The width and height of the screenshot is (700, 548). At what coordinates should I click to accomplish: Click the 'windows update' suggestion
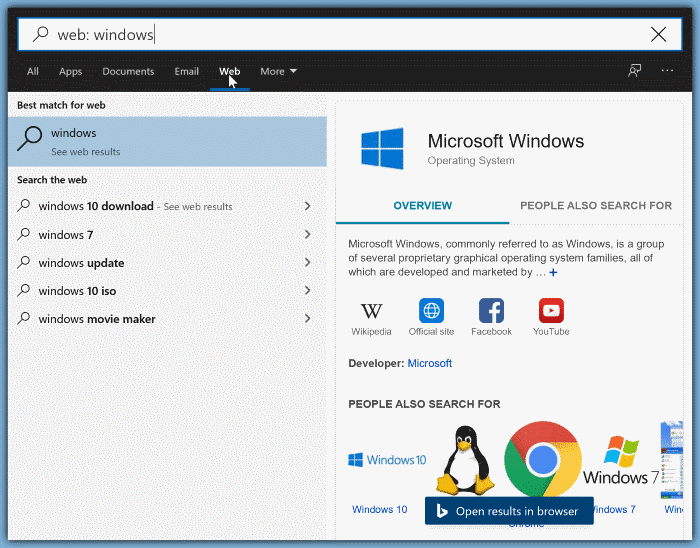point(167,263)
